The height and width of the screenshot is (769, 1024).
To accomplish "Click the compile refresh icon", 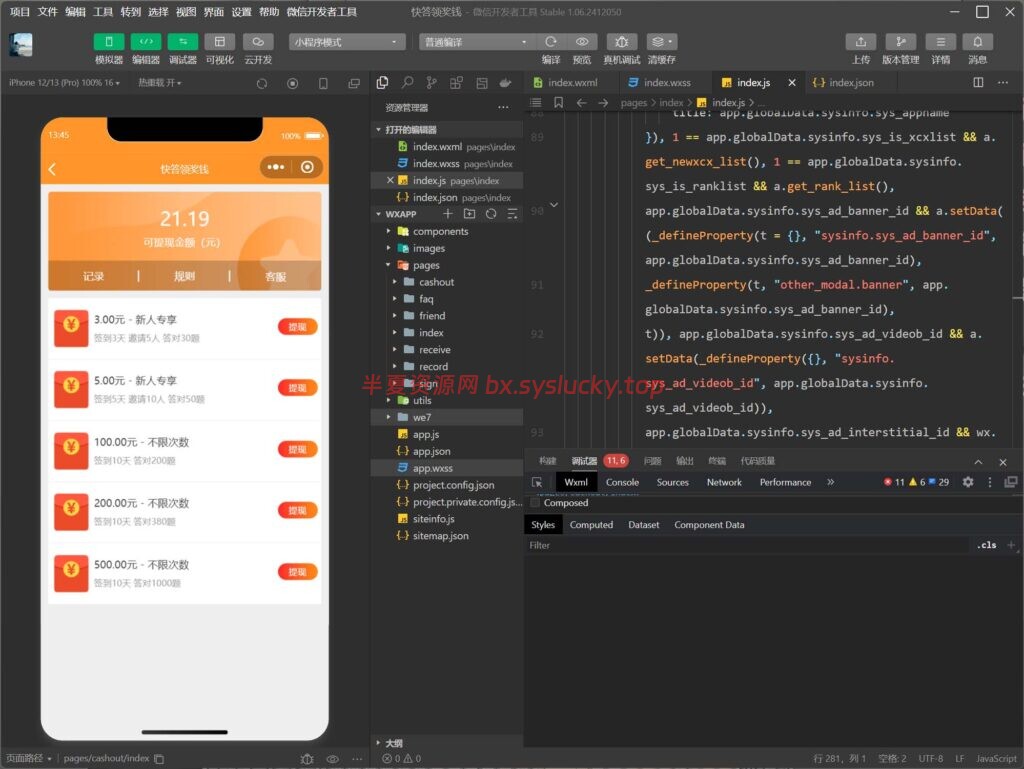I will pyautogui.click(x=551, y=42).
